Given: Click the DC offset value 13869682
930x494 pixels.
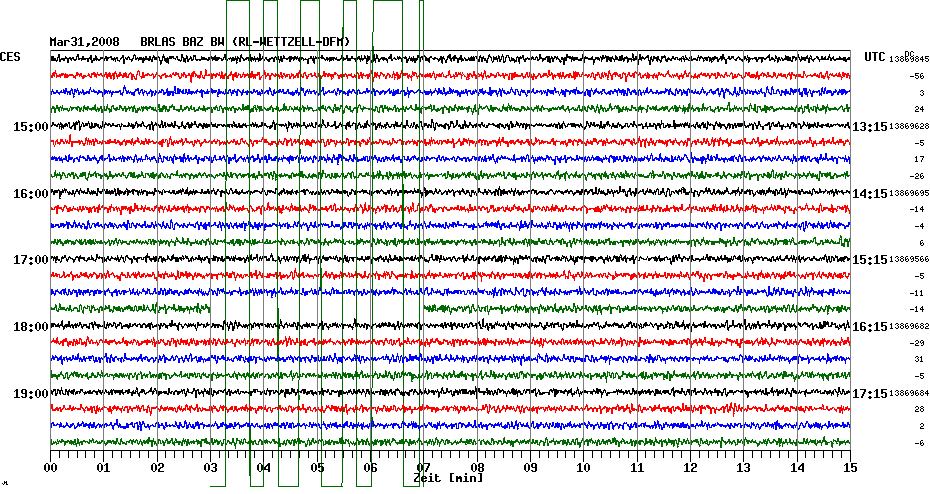Looking at the screenshot, I should pyautogui.click(x=909, y=327).
